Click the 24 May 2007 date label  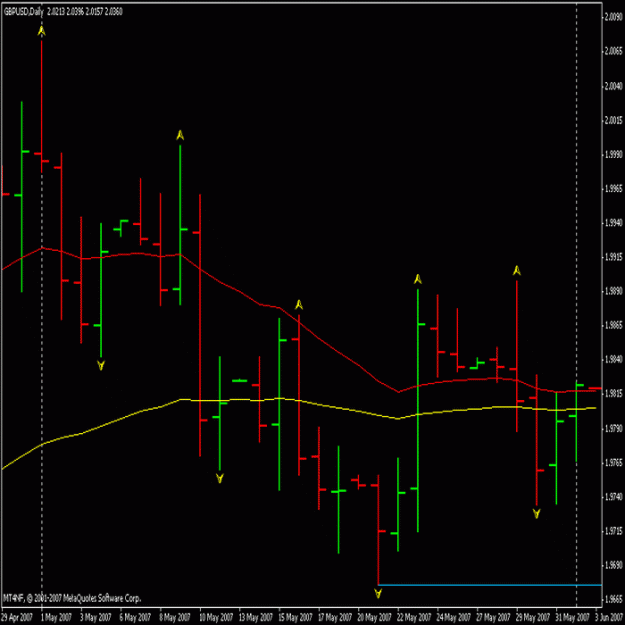click(454, 618)
